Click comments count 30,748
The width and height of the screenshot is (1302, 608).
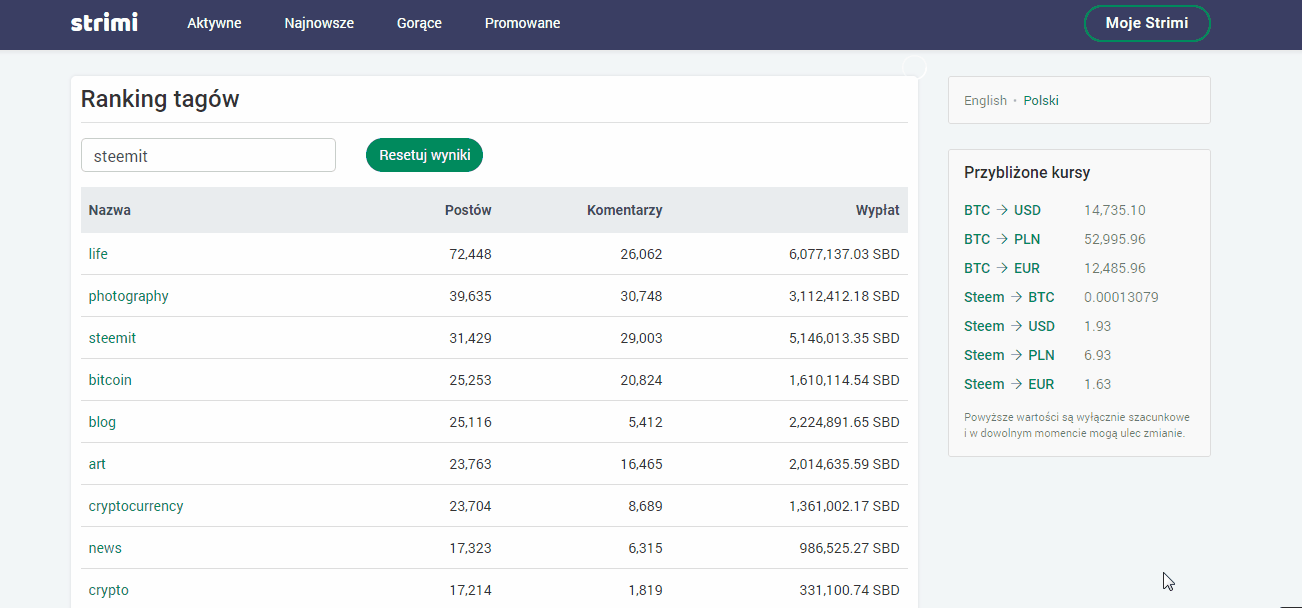click(641, 296)
